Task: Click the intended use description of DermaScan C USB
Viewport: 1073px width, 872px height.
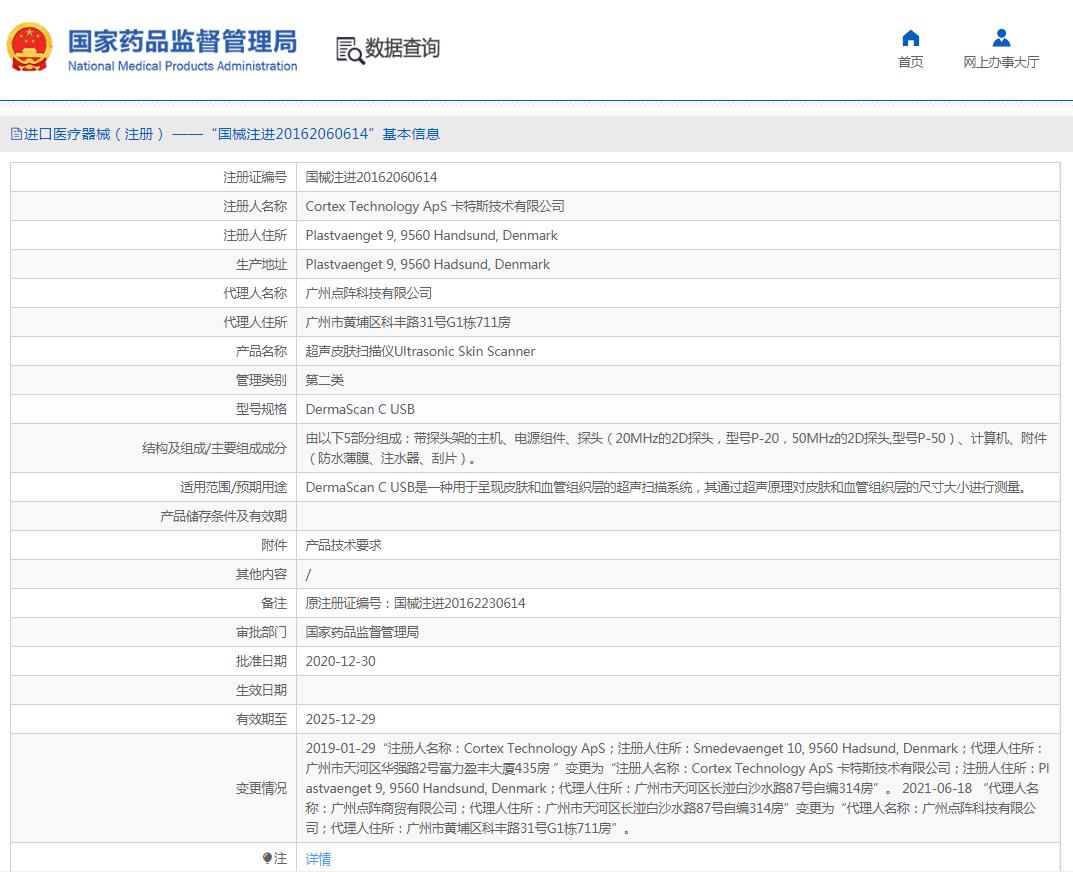Action: tap(665, 487)
